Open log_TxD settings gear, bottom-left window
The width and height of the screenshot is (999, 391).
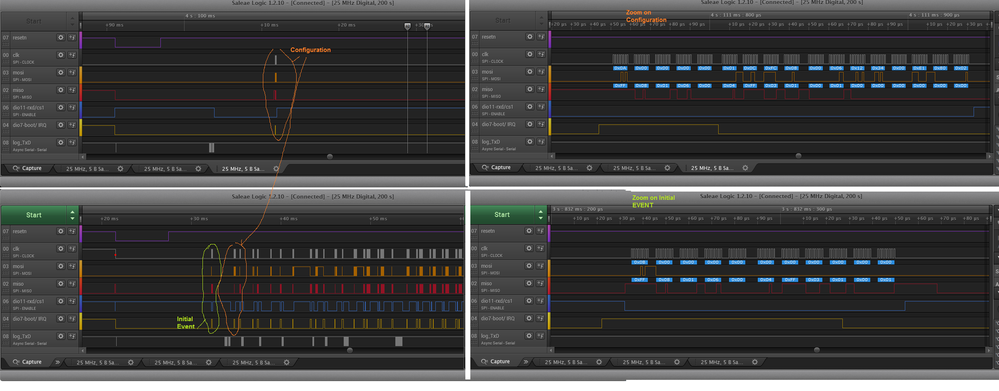coord(61,336)
